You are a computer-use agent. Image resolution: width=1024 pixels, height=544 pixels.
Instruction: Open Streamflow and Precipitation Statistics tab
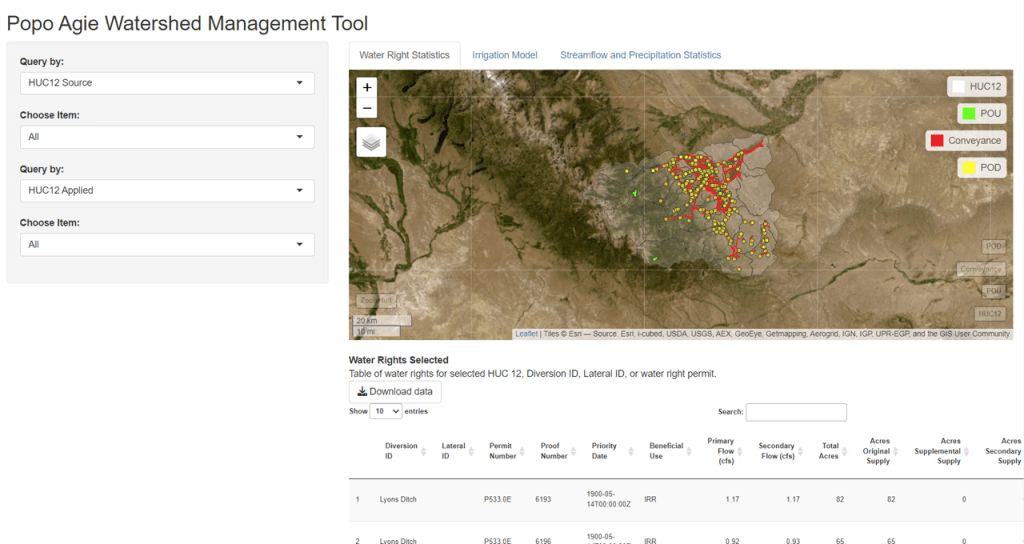pos(640,55)
